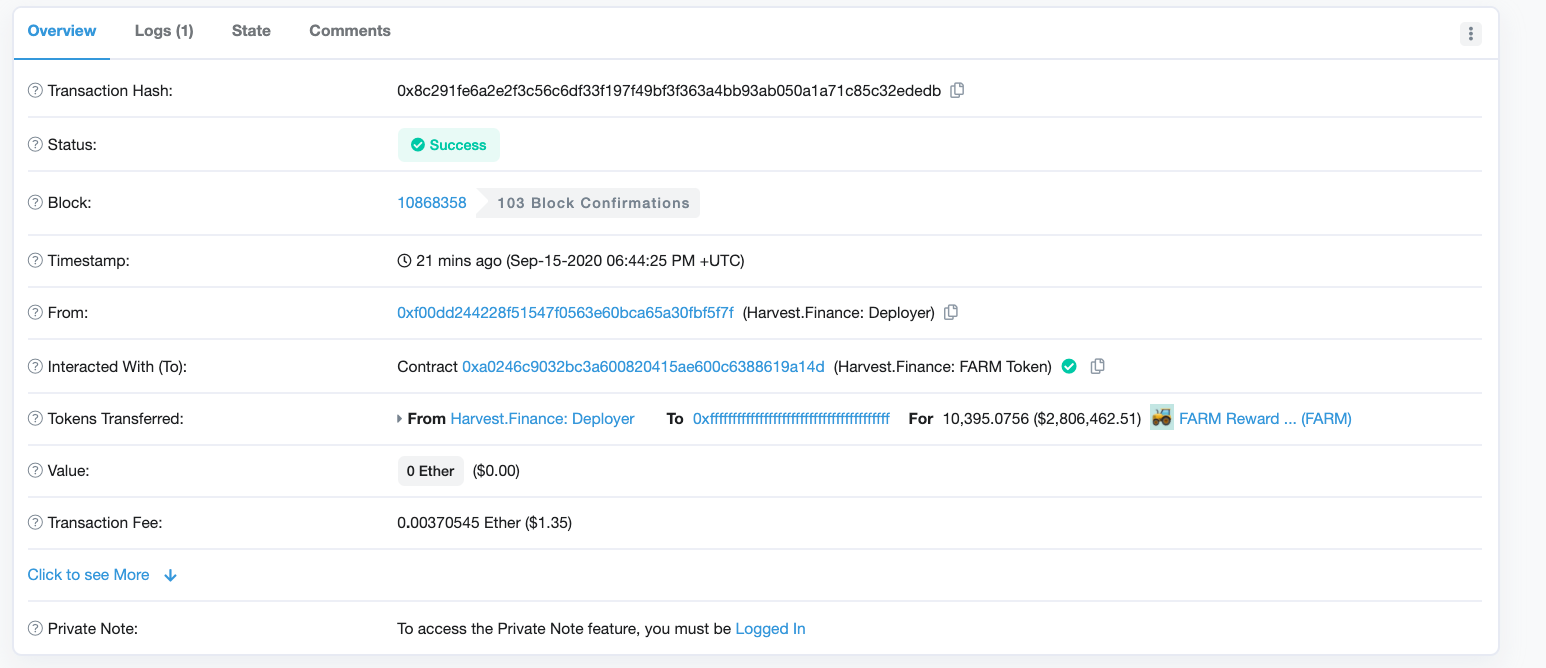Switch to the Overview tab

tap(62, 31)
